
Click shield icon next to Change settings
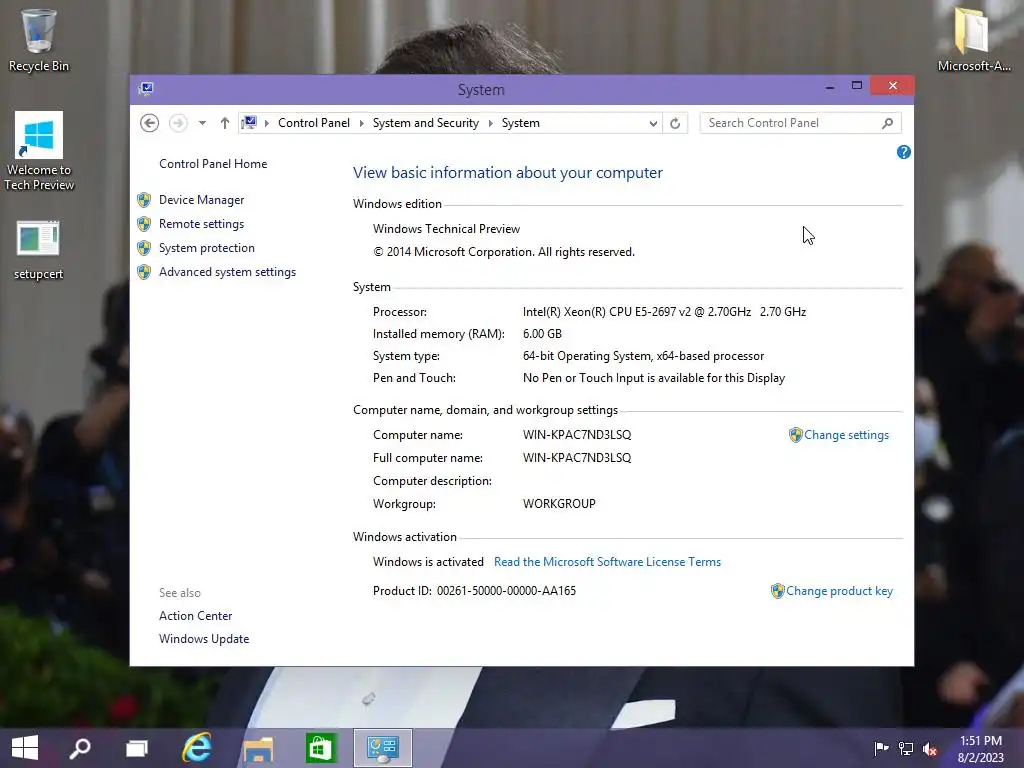click(795, 435)
